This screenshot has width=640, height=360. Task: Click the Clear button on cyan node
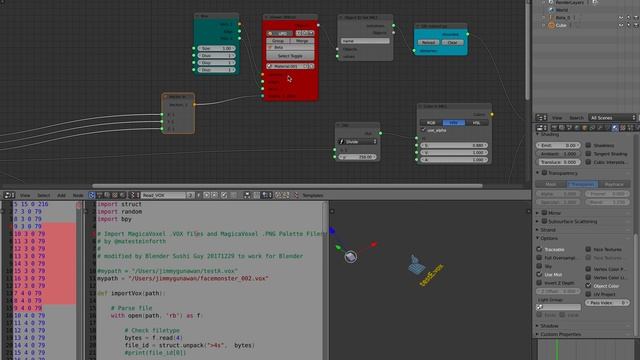[452, 42]
